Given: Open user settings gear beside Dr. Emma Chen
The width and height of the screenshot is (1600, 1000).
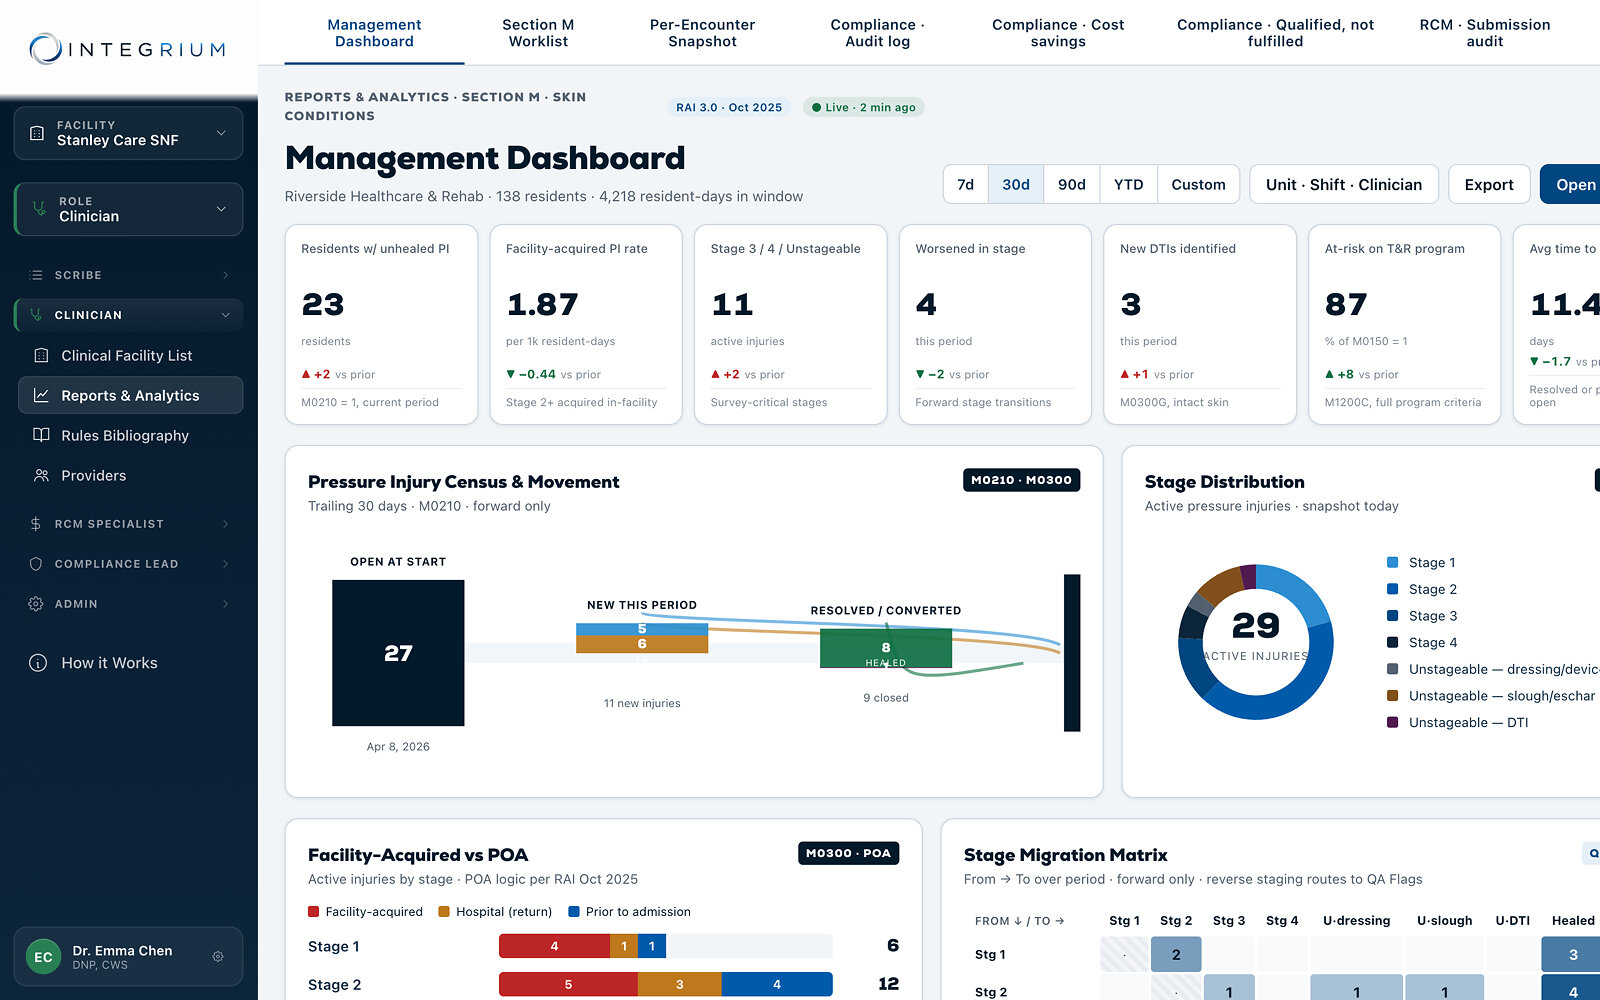Looking at the screenshot, I should point(218,957).
